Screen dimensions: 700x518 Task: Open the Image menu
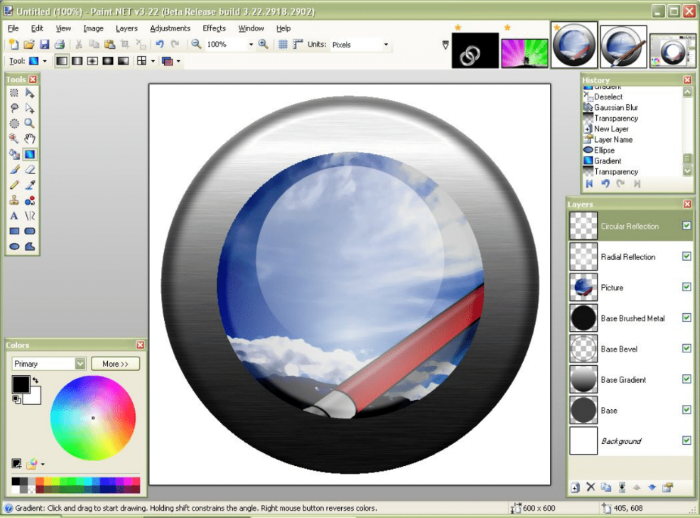pyautogui.click(x=93, y=28)
